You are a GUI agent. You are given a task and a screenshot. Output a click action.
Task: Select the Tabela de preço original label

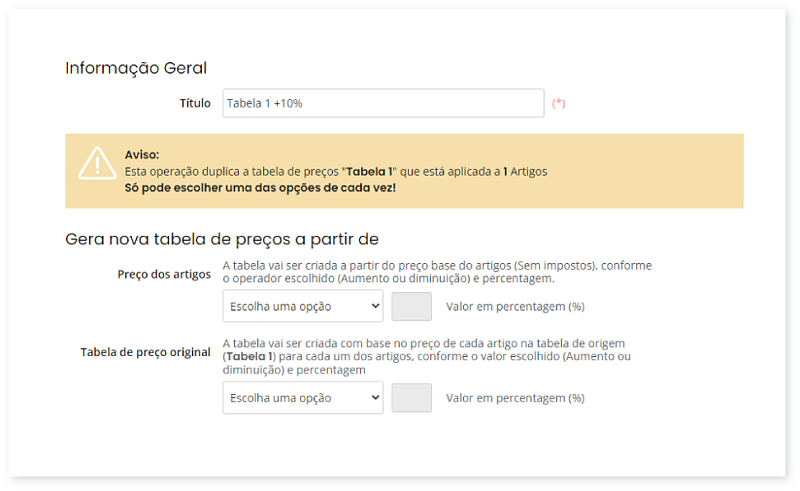[145, 352]
